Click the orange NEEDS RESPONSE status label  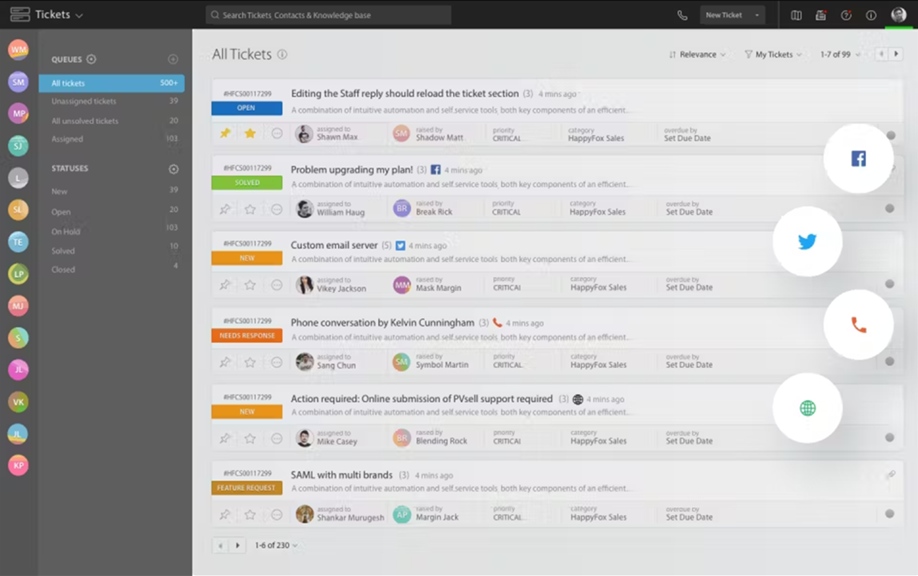tap(246, 336)
